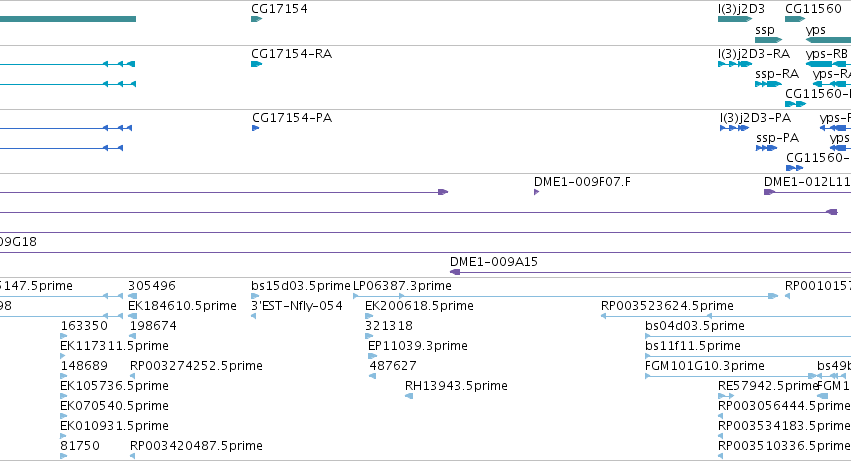Click the bs15d03.5prime EST label
This screenshot has width=851, height=461.
point(301,286)
